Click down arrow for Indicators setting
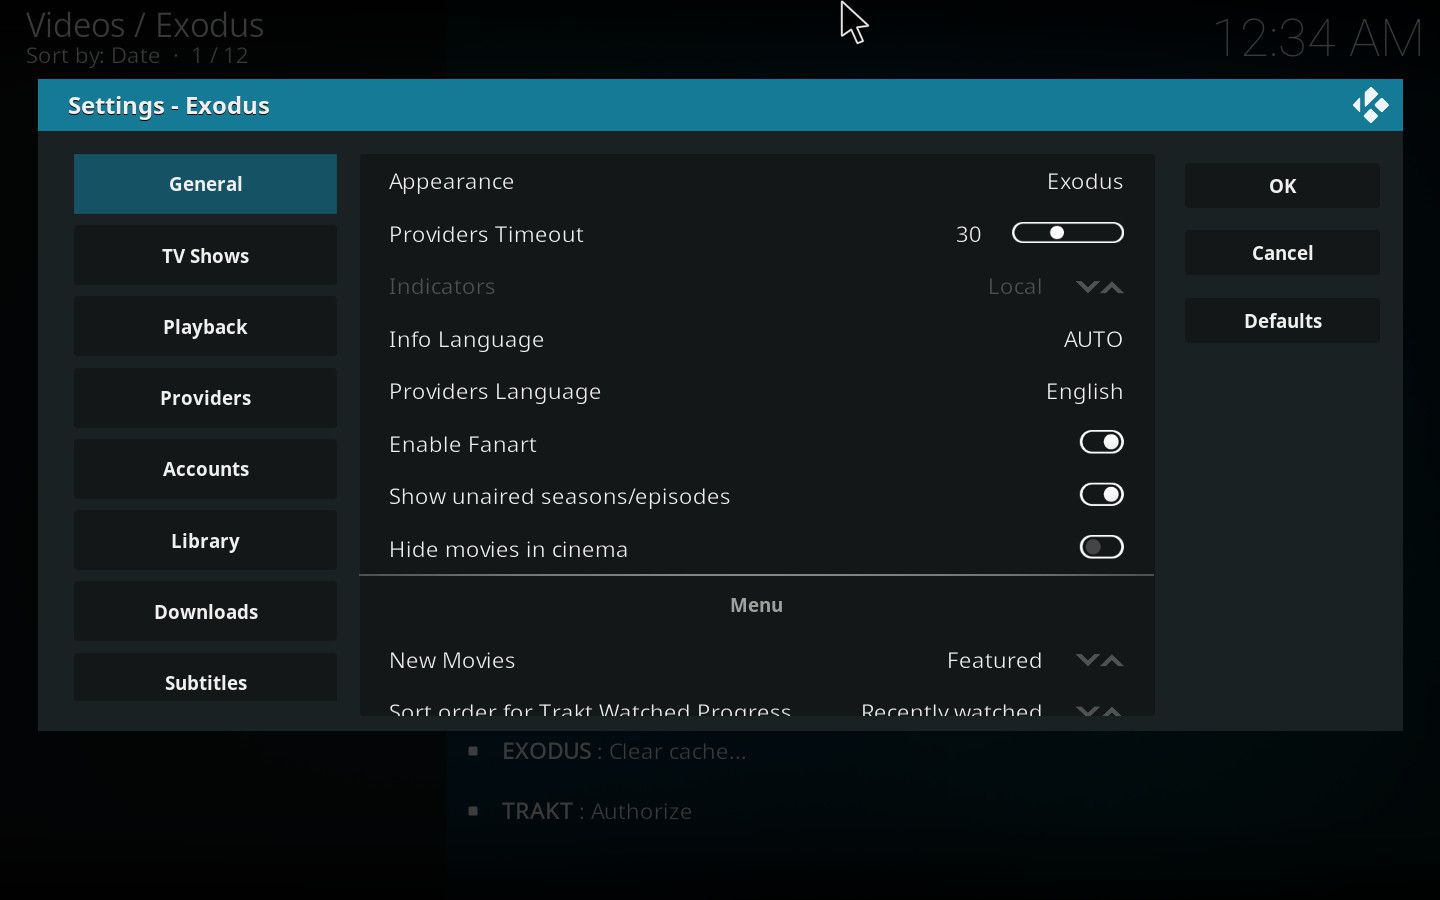 1087,287
